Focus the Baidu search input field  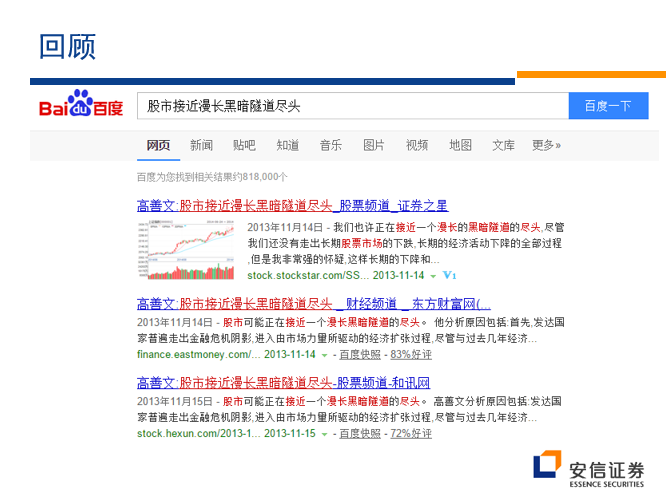(353, 106)
